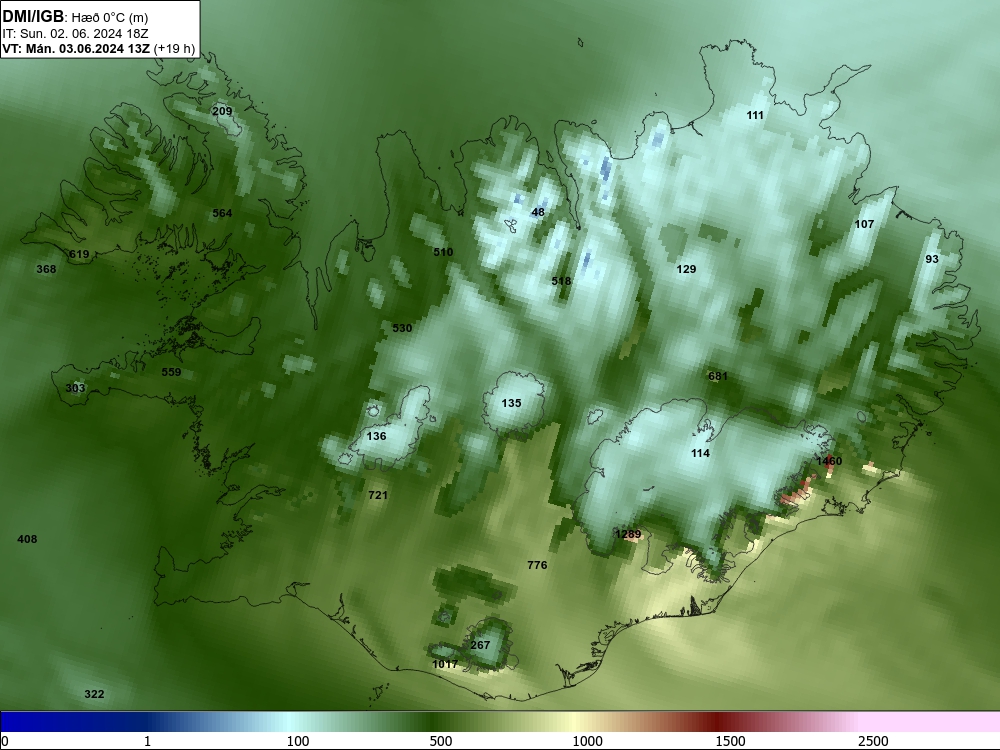The image size is (1000, 750).
Task: Click the legend tick label 500
Action: (x=441, y=741)
